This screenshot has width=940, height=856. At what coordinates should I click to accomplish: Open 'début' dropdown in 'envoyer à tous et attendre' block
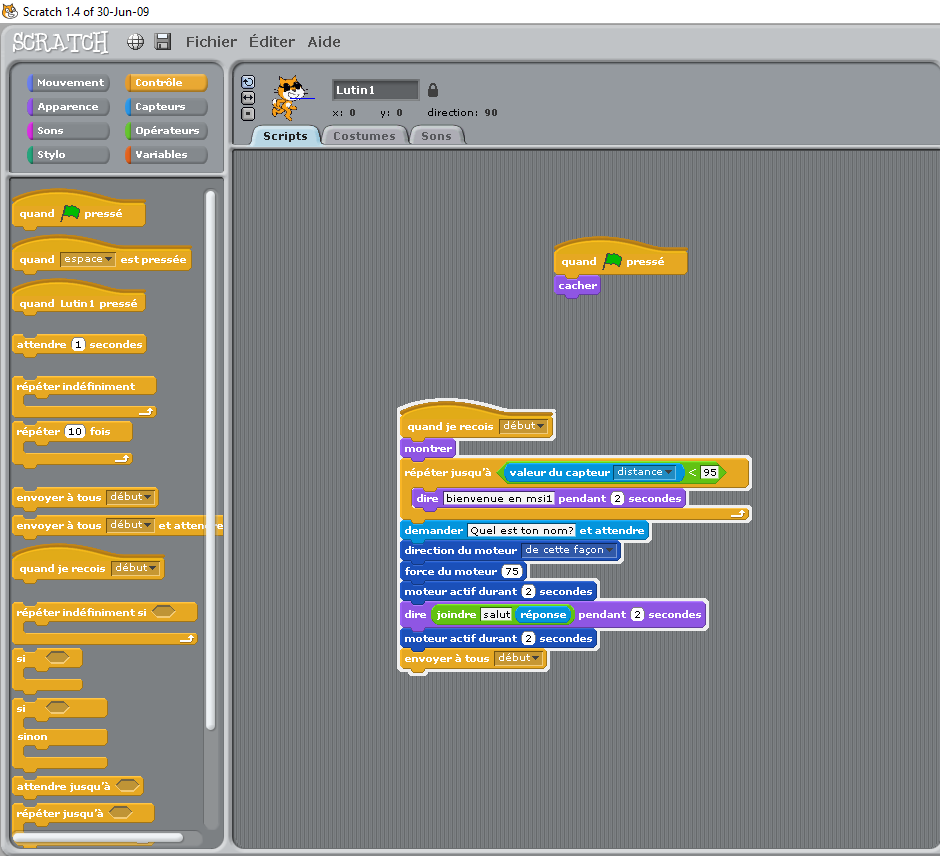(130, 525)
